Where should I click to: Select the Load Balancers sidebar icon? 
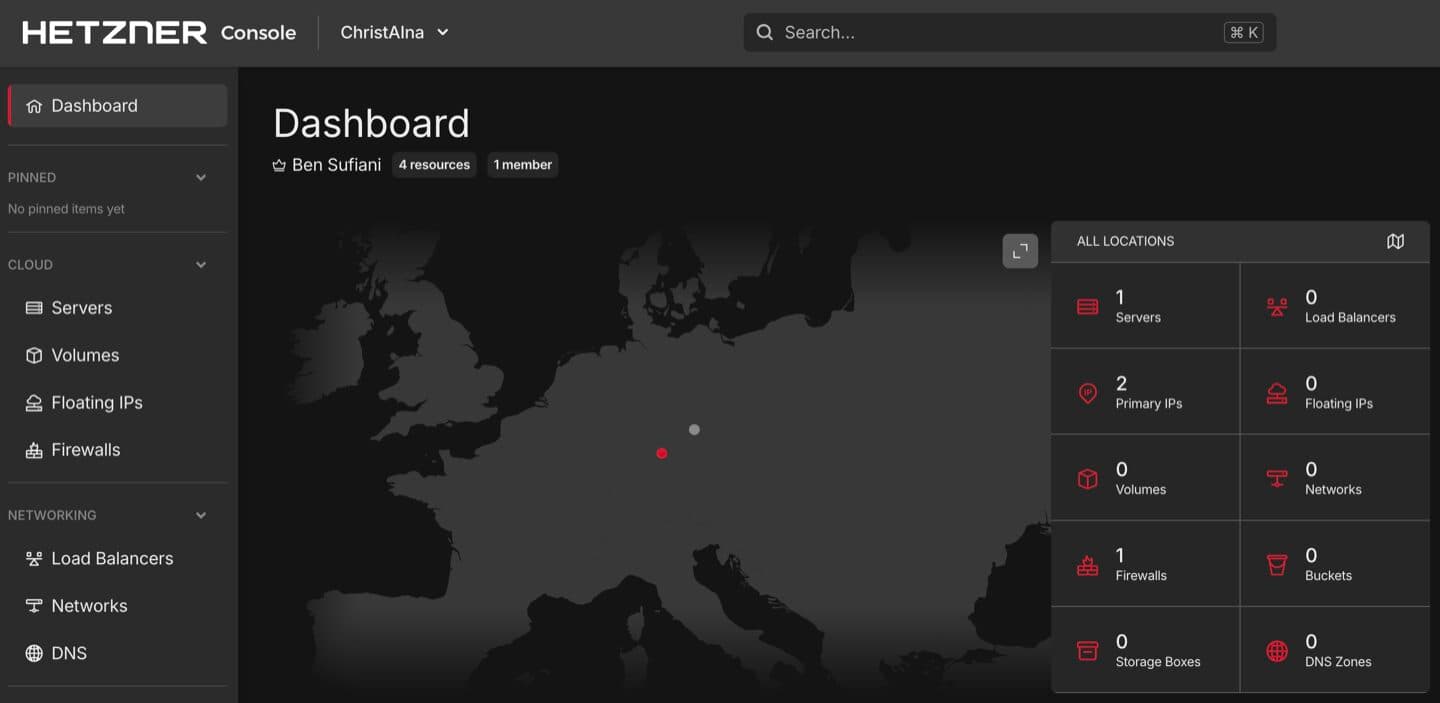click(33, 558)
